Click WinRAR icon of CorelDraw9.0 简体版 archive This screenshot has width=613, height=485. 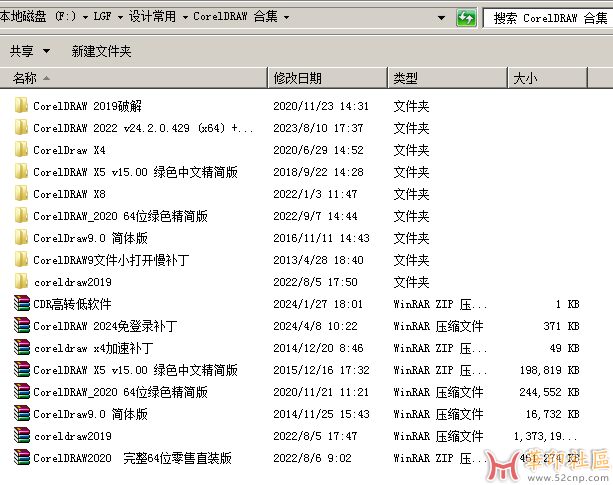tap(22, 413)
